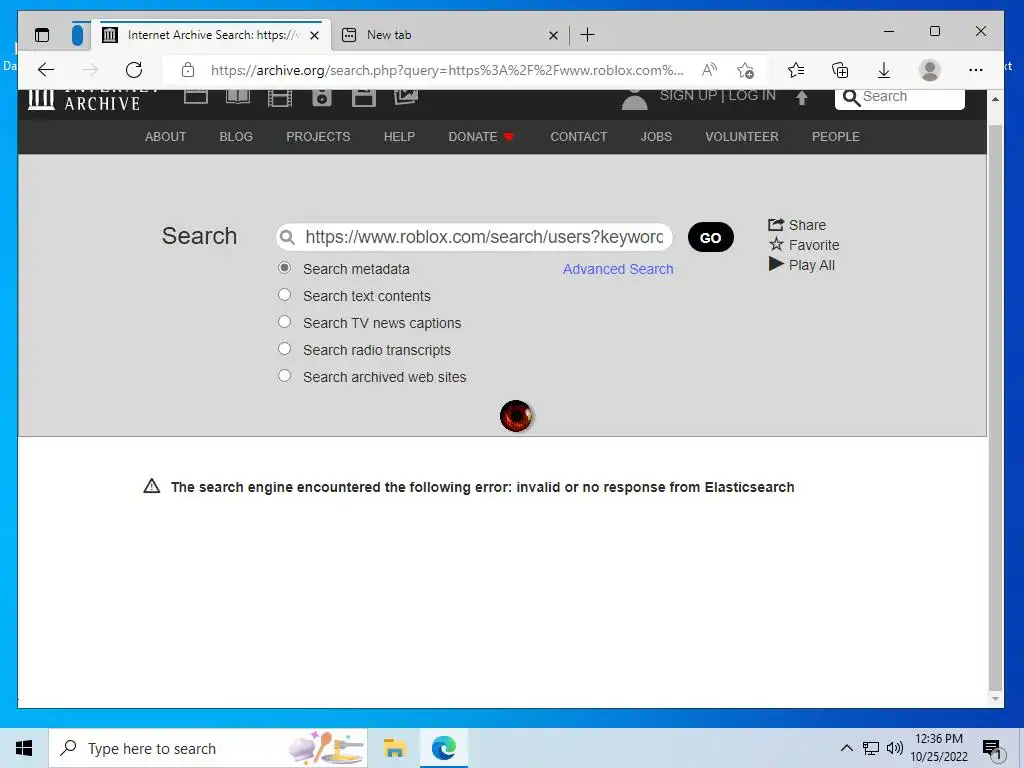Open browser Collections icon

pos(840,70)
